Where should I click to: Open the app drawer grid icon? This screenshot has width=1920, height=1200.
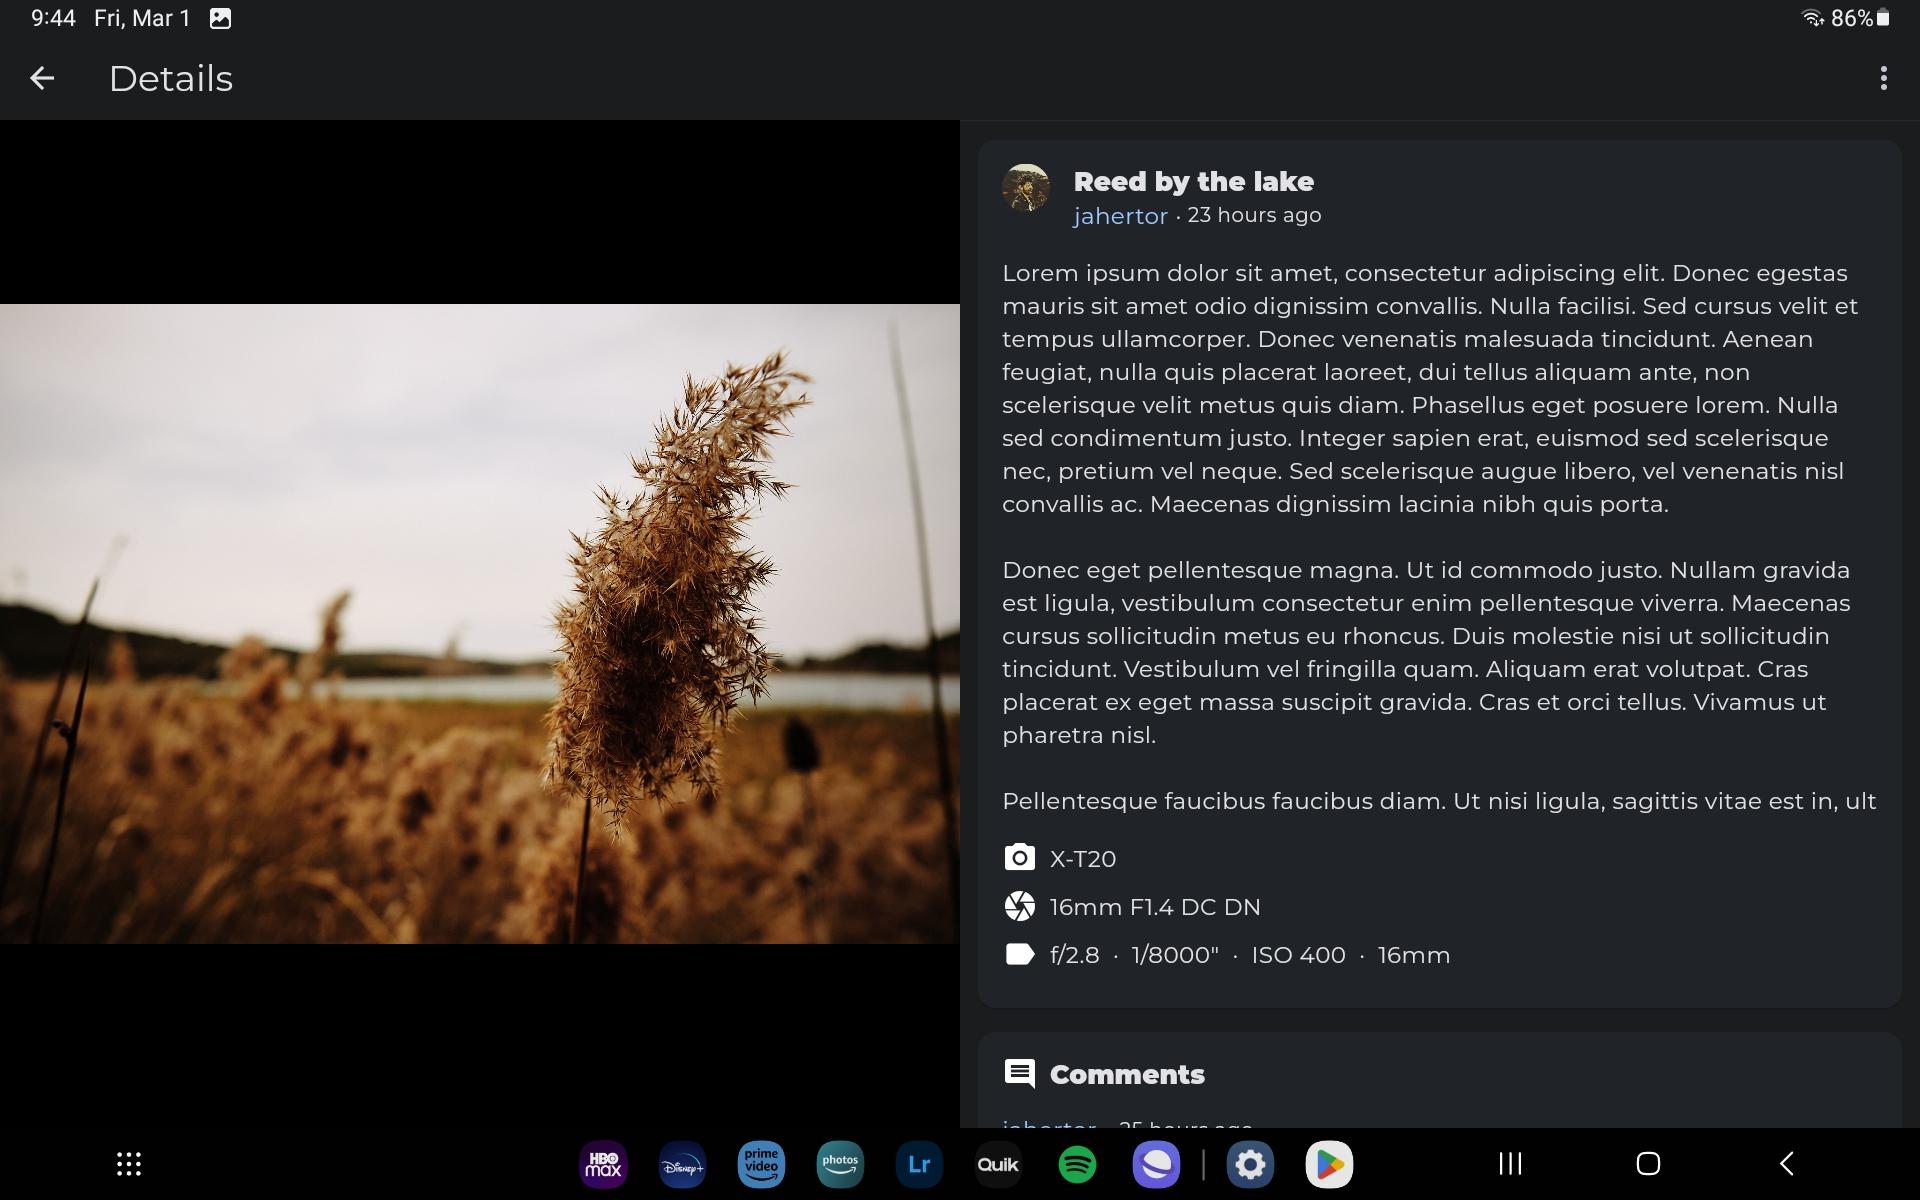(129, 1163)
